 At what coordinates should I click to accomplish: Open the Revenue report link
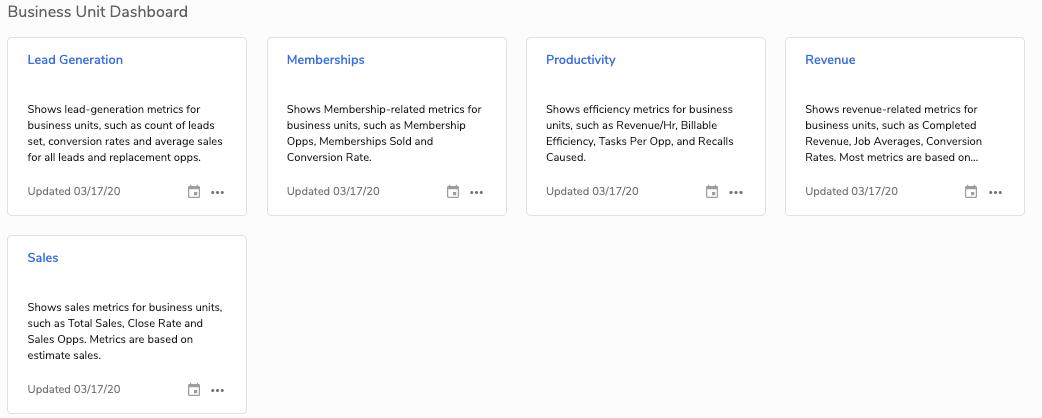click(x=830, y=60)
